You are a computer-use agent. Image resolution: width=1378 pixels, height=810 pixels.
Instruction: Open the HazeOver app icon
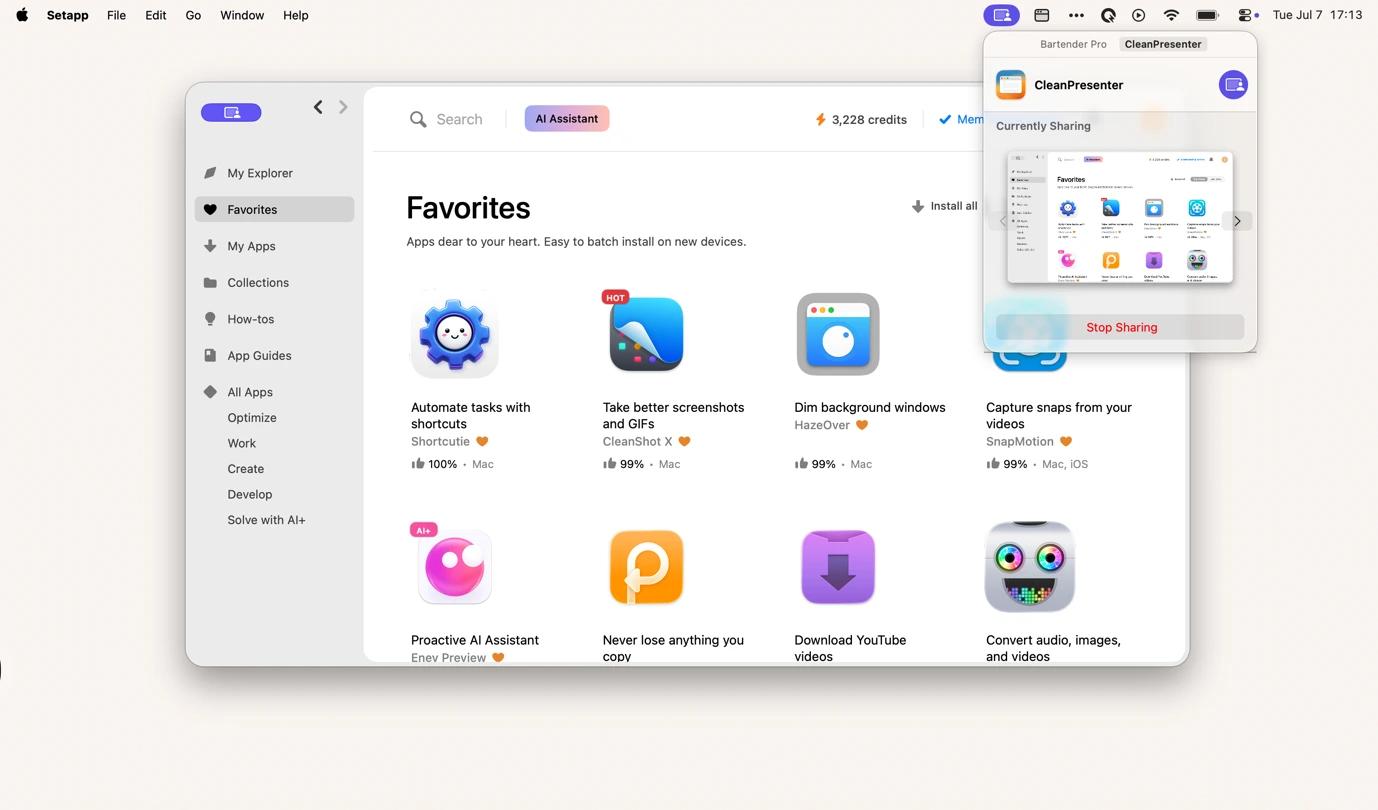[x=838, y=334]
